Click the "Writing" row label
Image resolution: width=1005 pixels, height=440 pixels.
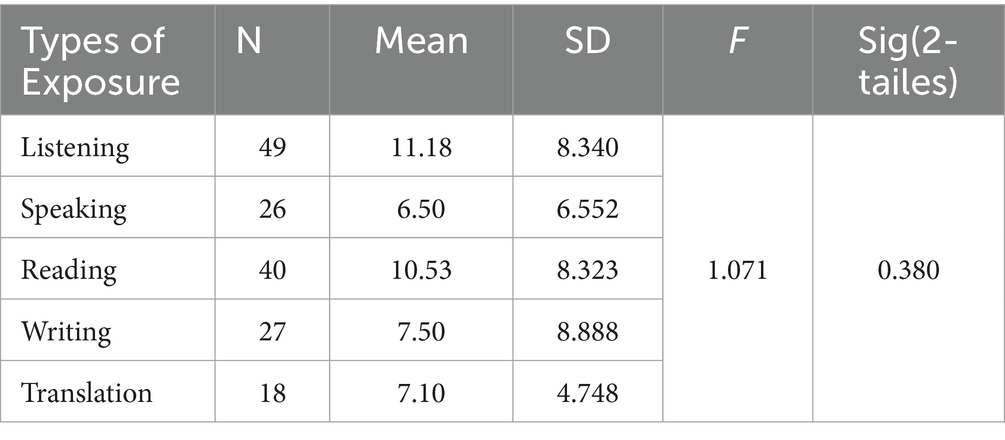(x=66, y=332)
